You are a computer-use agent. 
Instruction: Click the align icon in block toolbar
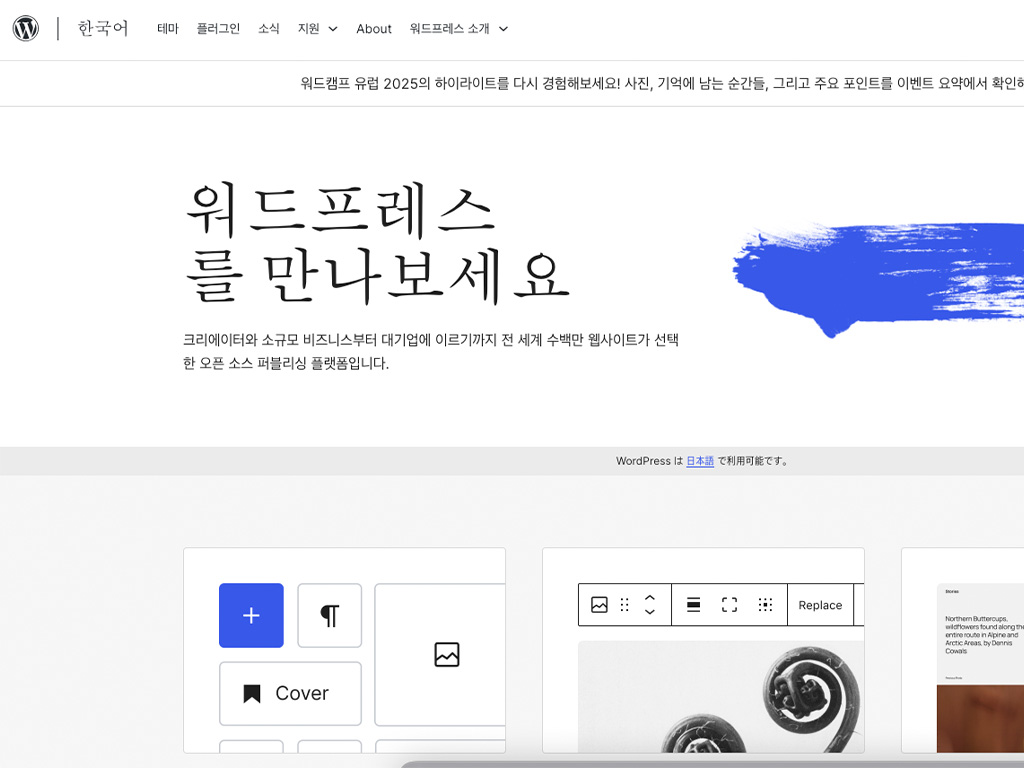[694, 605]
